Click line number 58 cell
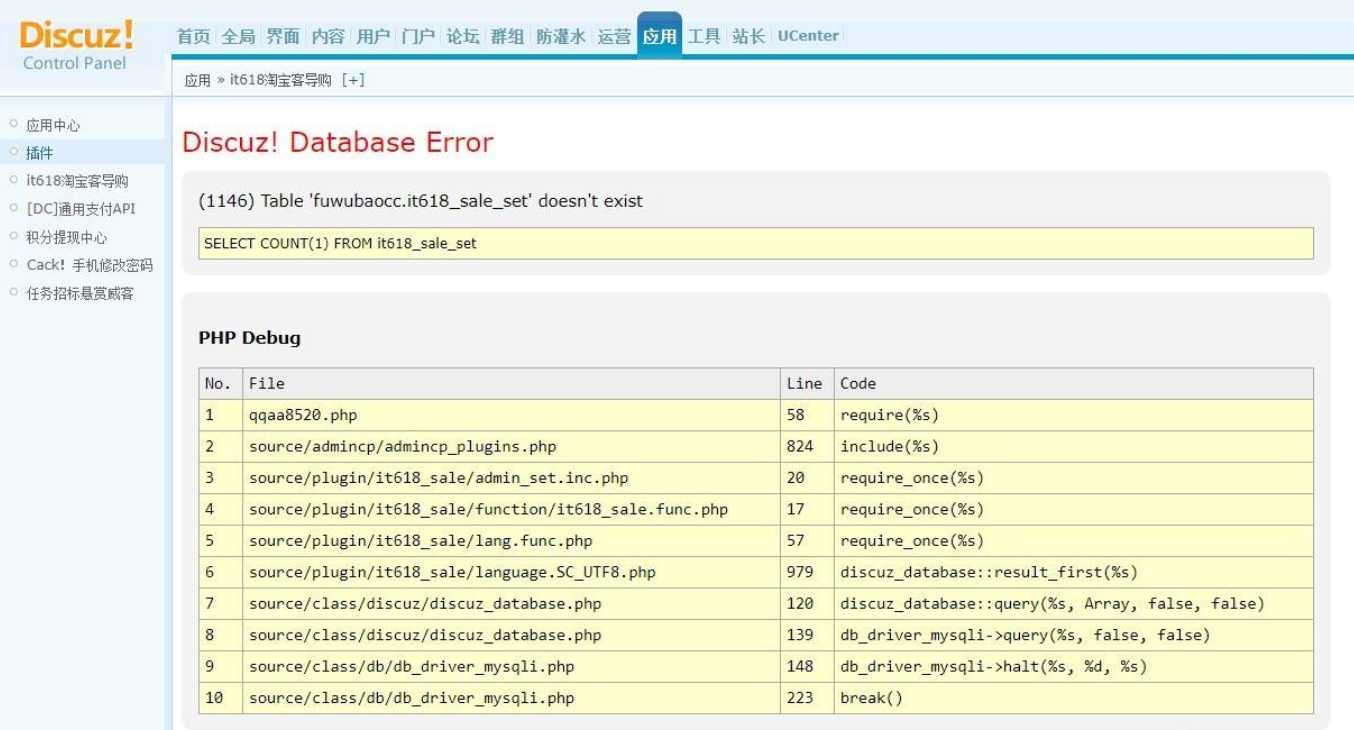Viewport: 1354px width, 730px height. [807, 415]
